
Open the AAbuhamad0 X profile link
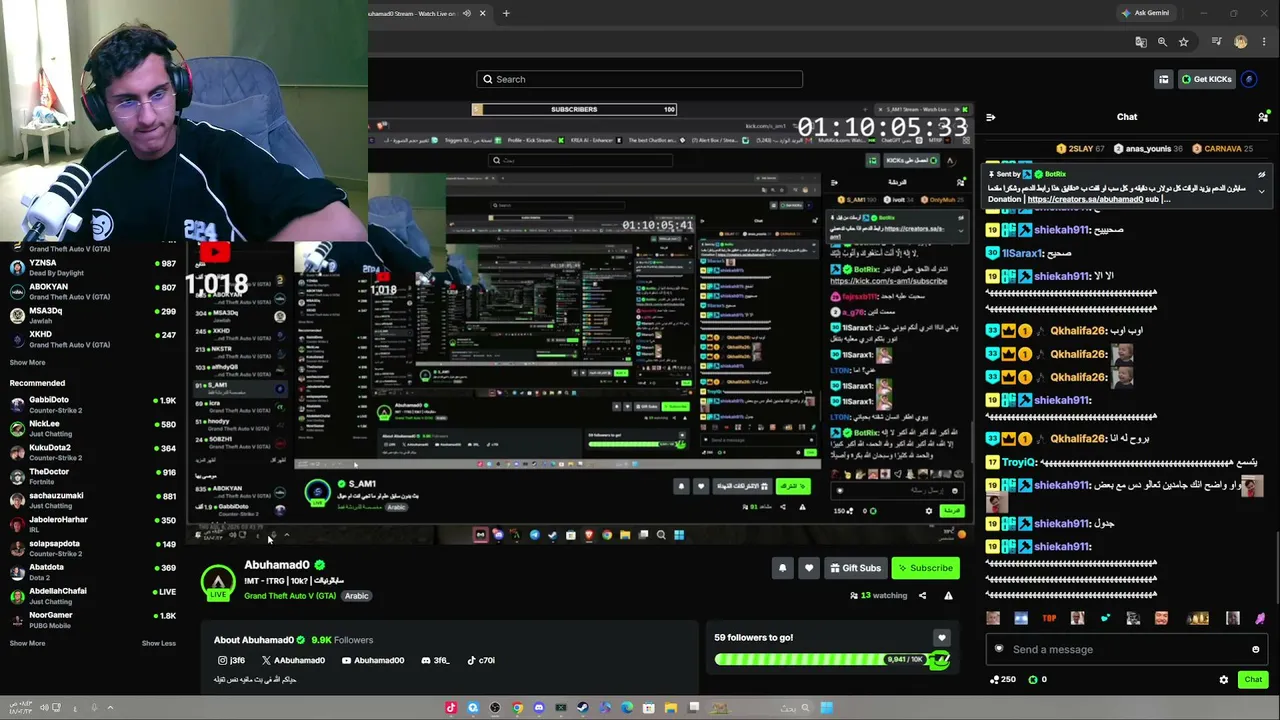coord(293,660)
